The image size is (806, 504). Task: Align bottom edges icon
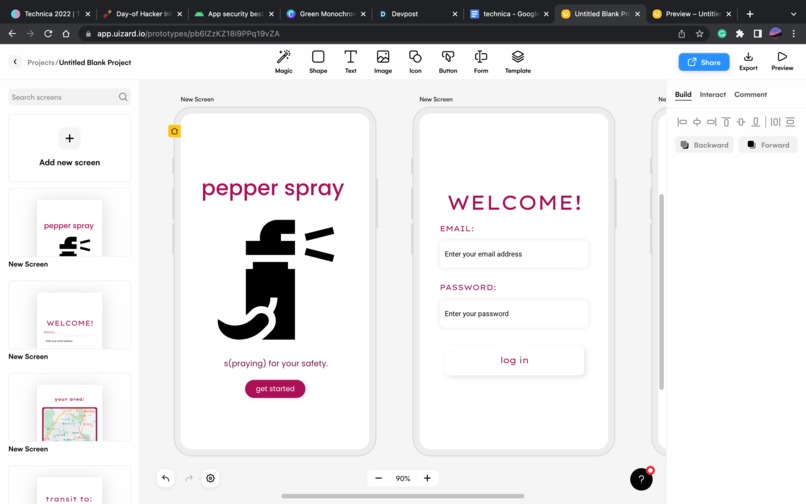pyautogui.click(x=756, y=122)
